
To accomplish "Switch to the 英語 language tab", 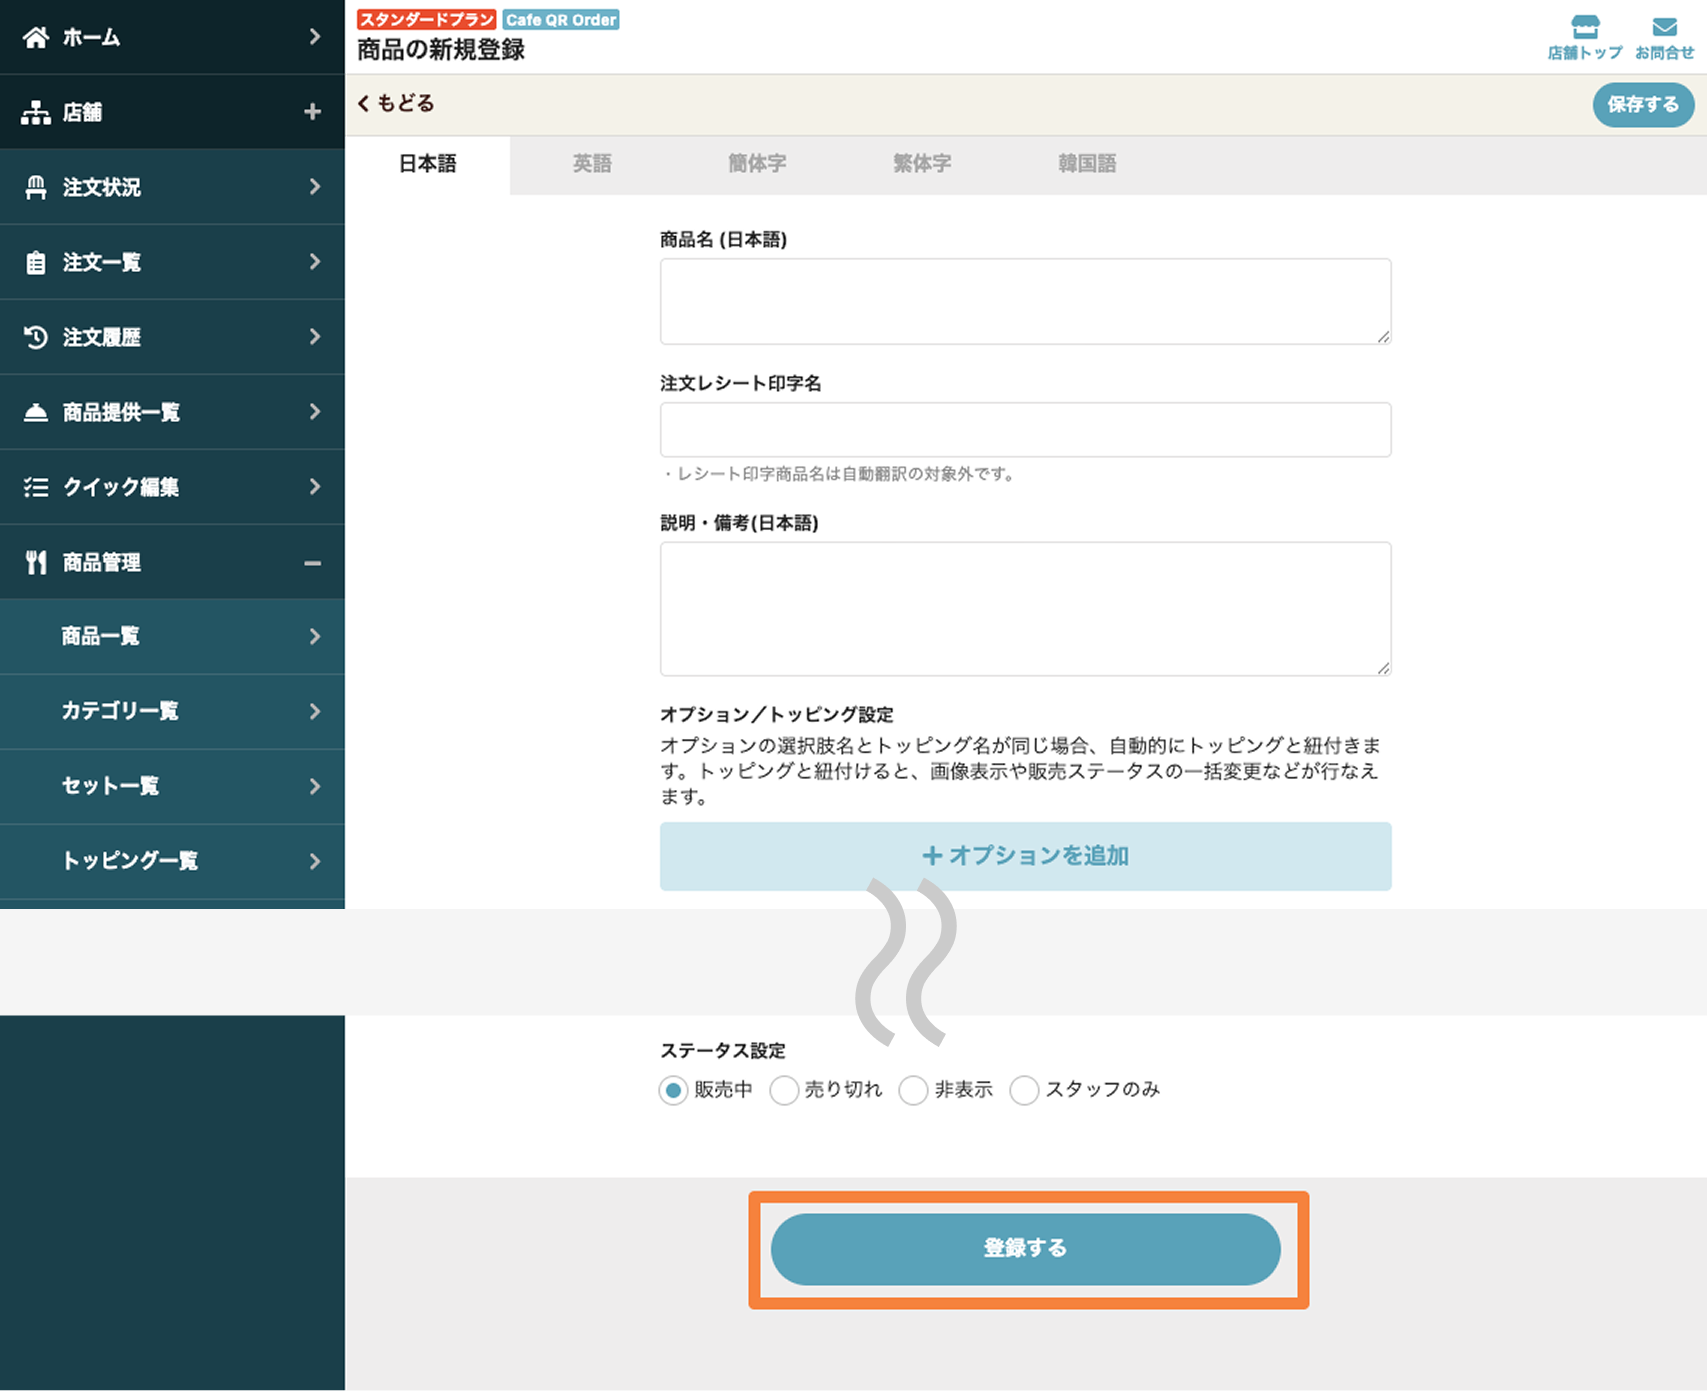I will click(x=592, y=164).
